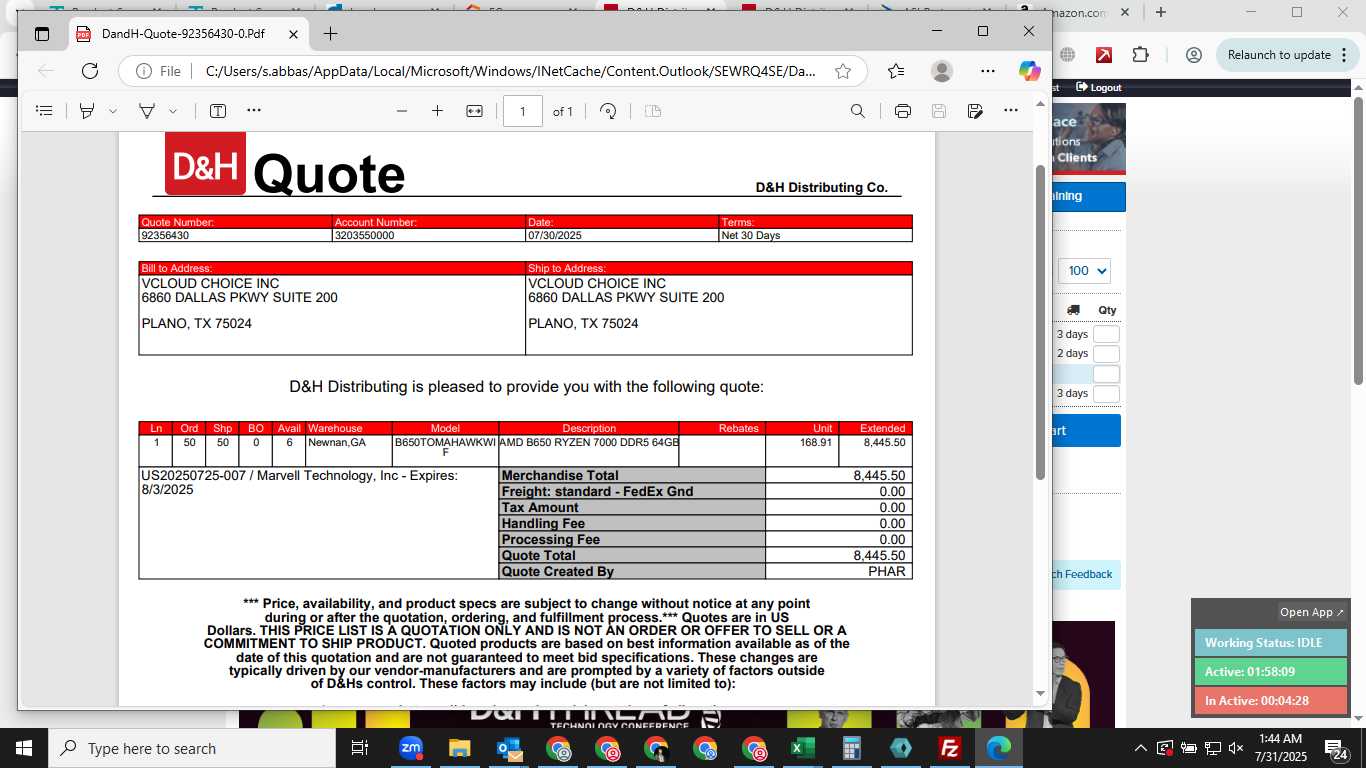Open highlight color options dropdown arrow
1366x768 pixels.
pyautogui.click(x=113, y=111)
